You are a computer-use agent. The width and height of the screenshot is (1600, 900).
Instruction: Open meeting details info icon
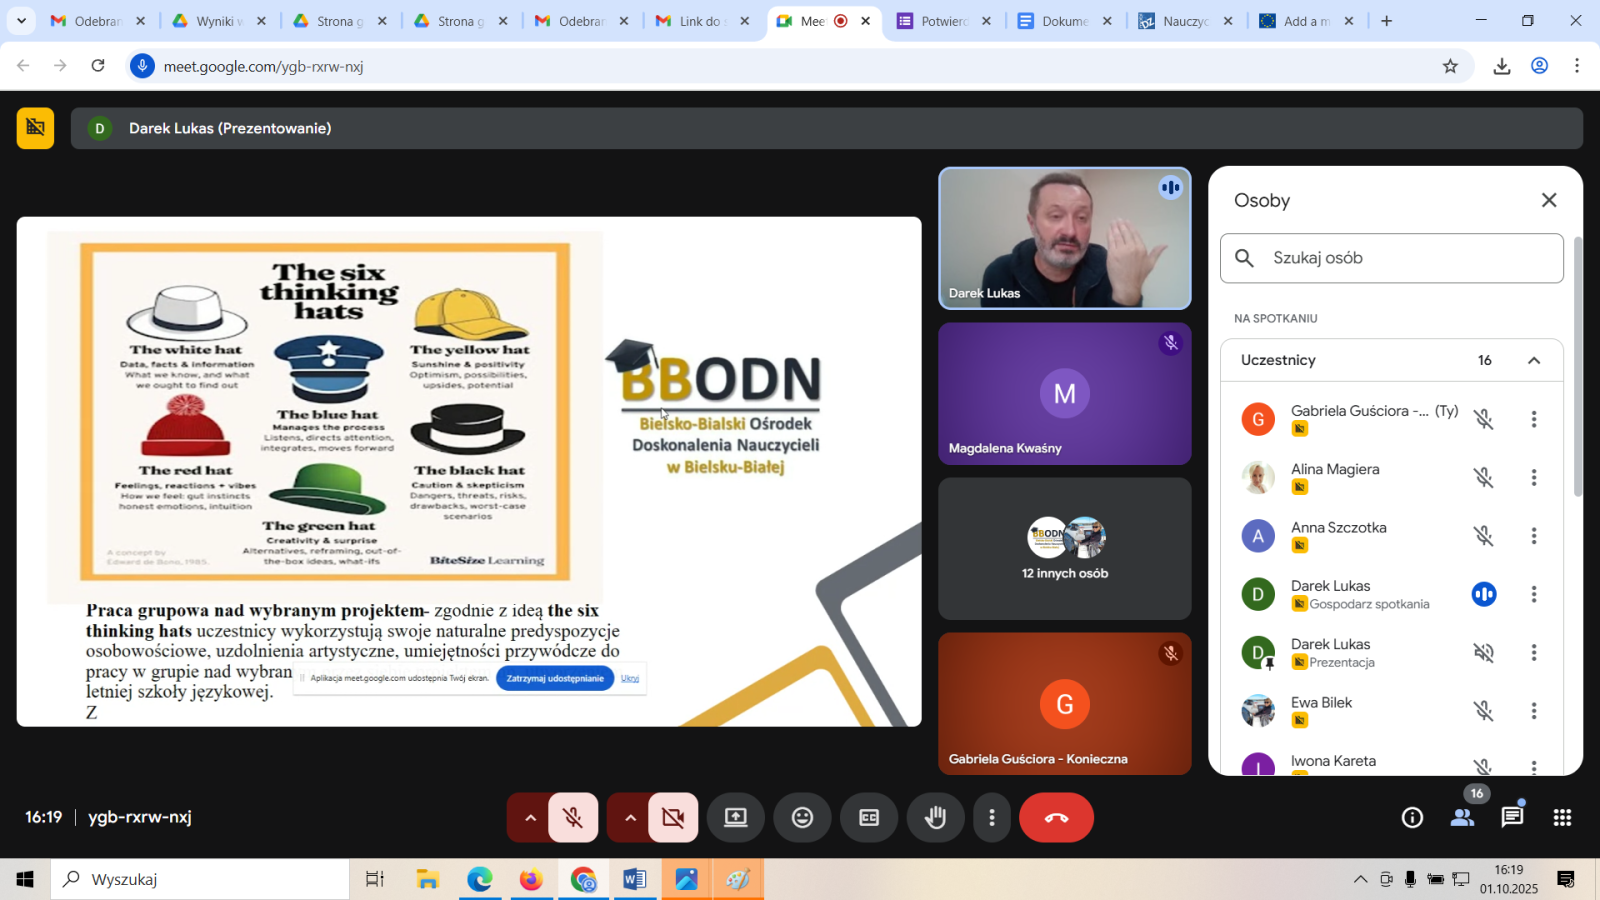(1412, 818)
